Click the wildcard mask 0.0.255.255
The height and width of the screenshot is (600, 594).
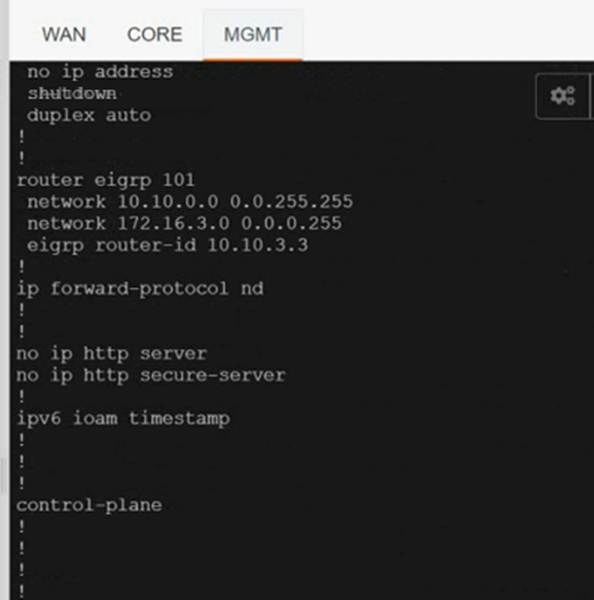coord(291,202)
